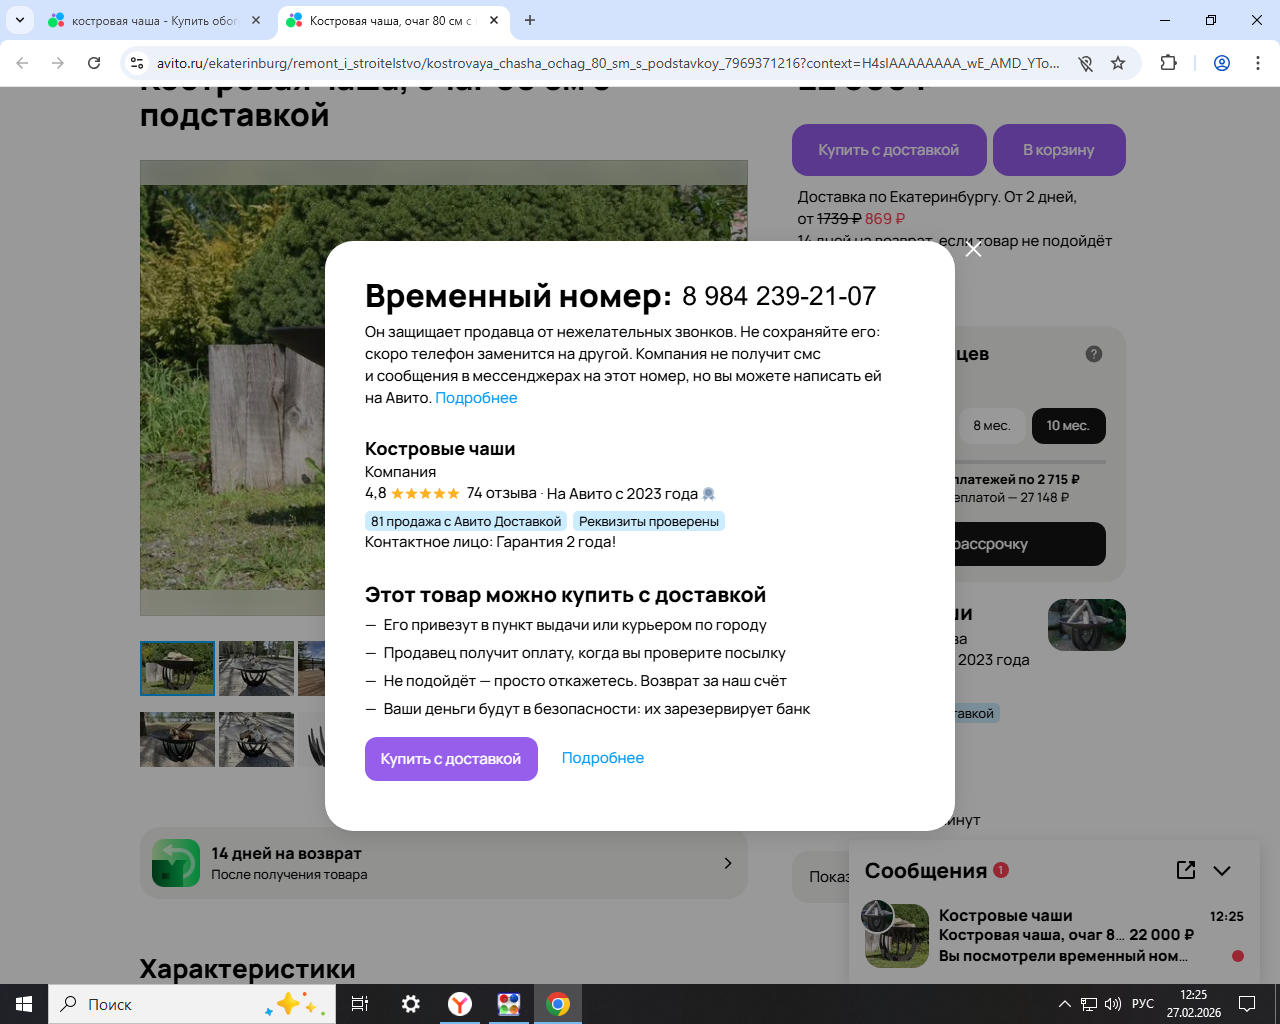Click the seller badge icon after '2023 года'

point(709,493)
